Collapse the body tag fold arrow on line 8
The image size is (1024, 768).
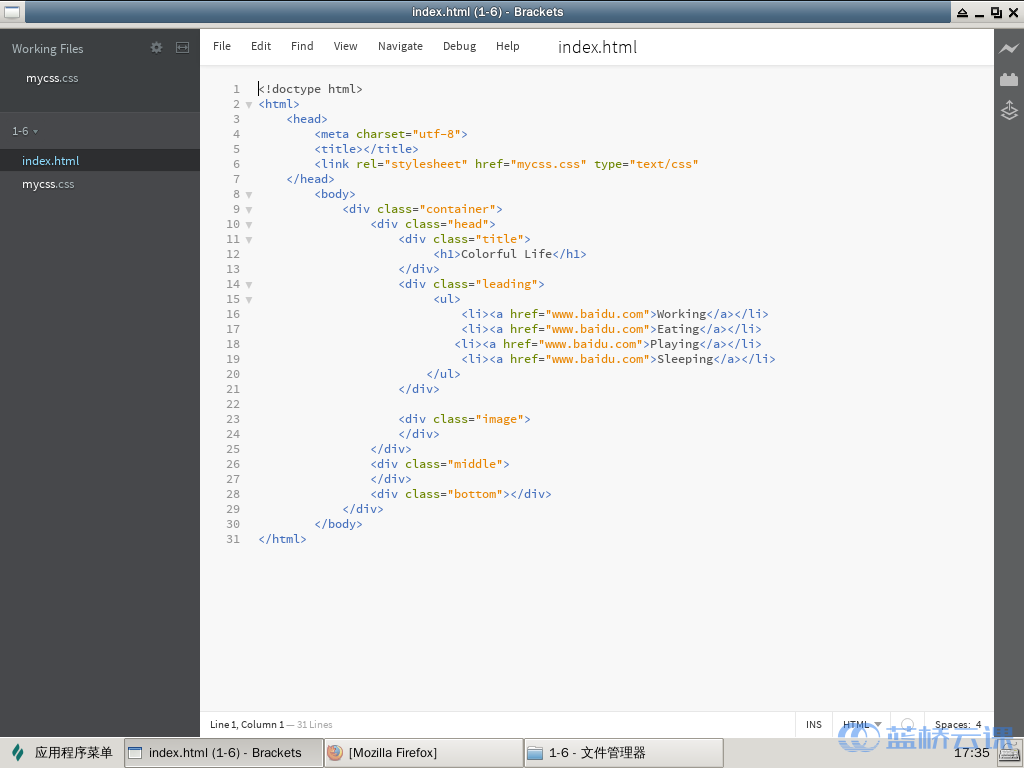(x=249, y=194)
